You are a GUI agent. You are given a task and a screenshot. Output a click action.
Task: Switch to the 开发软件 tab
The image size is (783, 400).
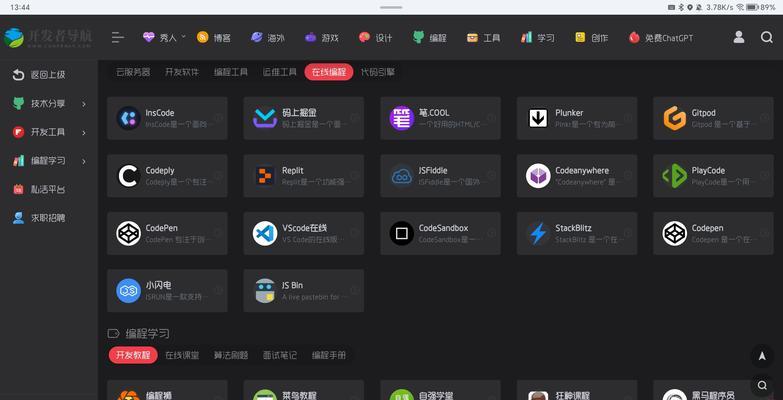(182, 72)
